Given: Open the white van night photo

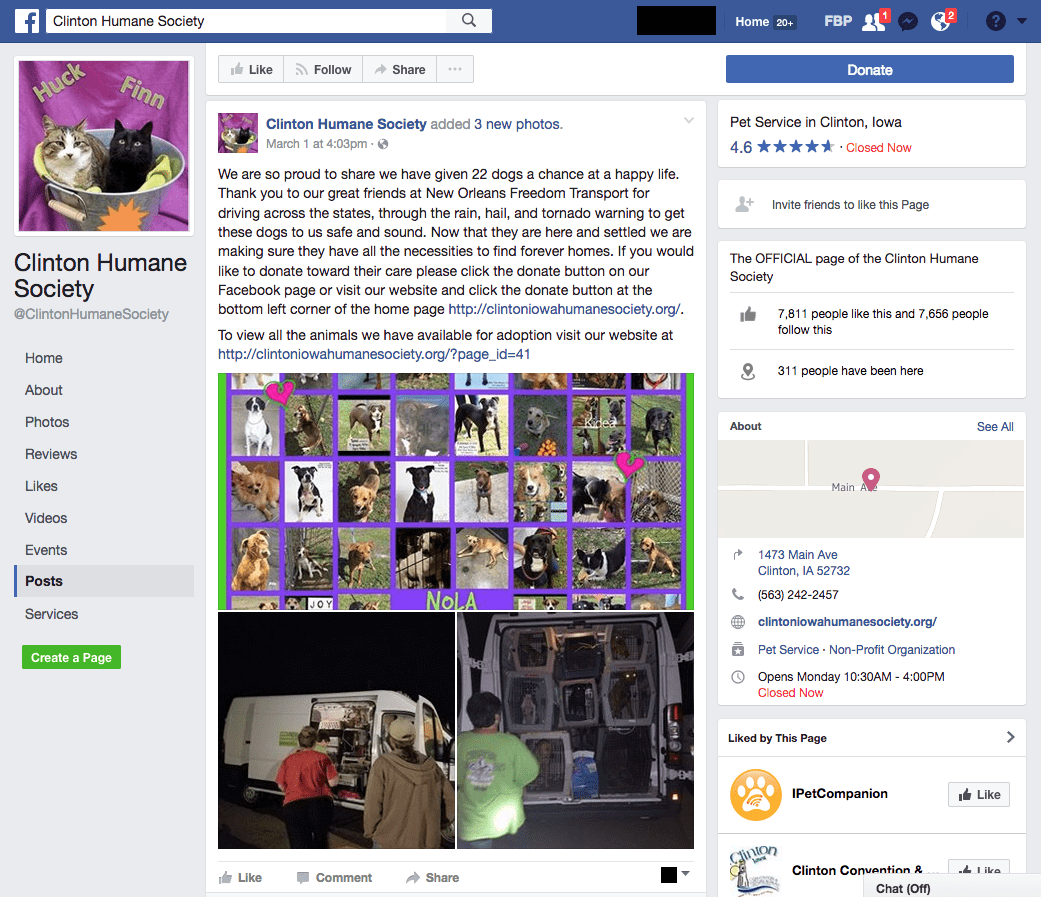Looking at the screenshot, I should point(336,730).
